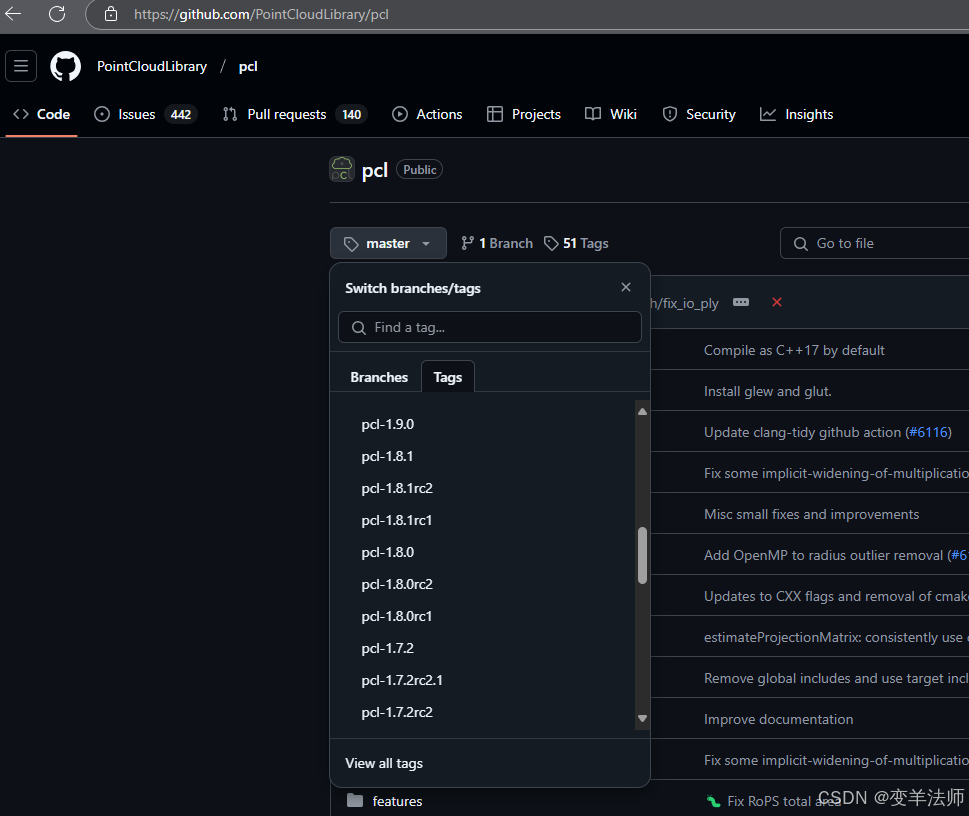Select tag pcl-1.8.0
The height and width of the screenshot is (816, 969).
point(387,552)
